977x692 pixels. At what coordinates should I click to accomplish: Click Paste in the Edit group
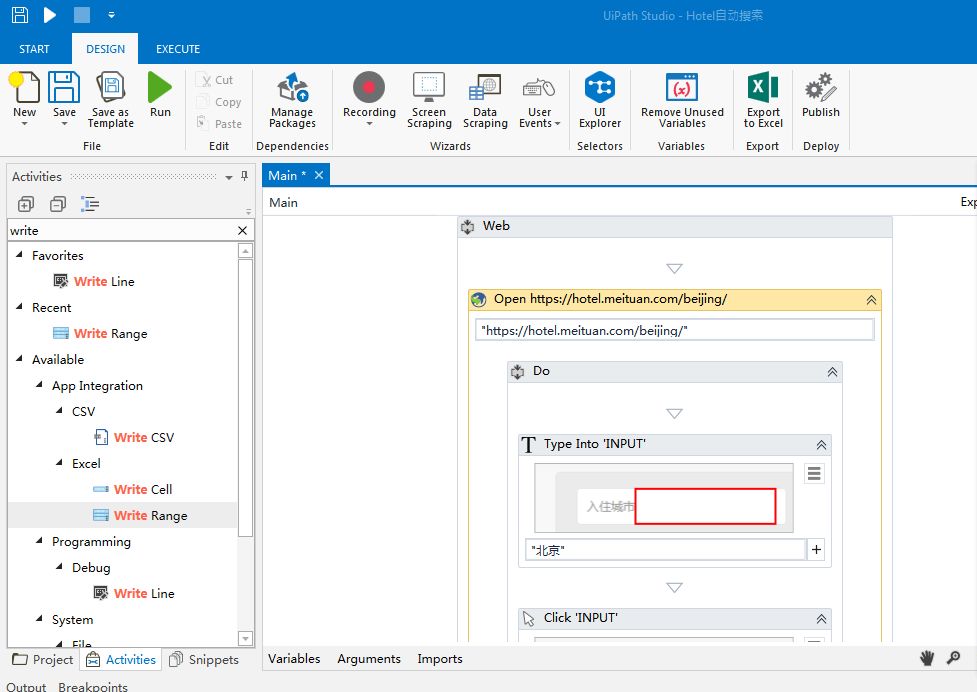[x=219, y=124]
